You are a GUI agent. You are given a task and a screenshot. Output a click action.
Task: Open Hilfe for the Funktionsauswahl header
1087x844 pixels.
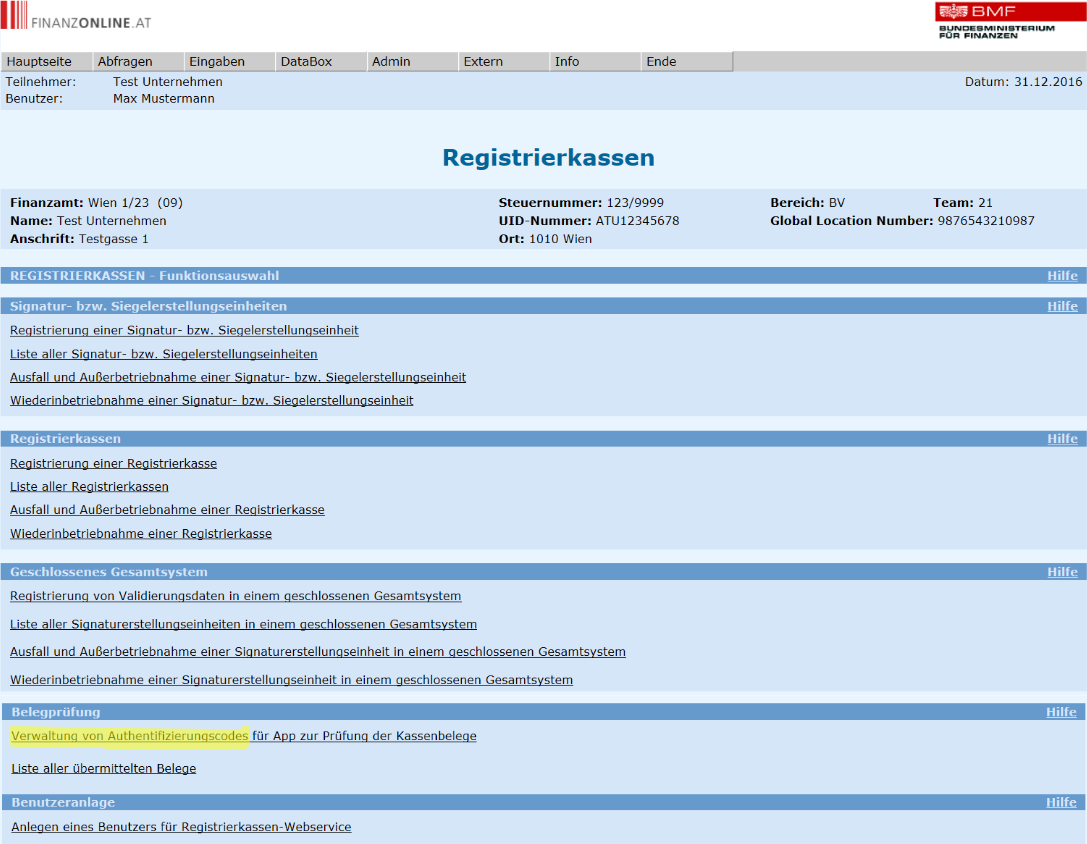(1062, 276)
